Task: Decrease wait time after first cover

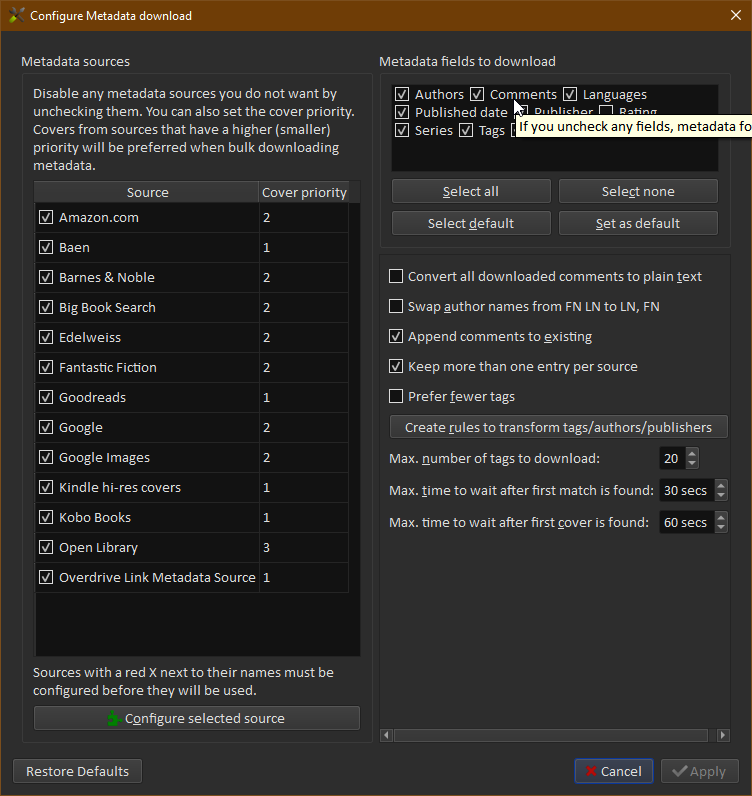Action: tap(721, 527)
